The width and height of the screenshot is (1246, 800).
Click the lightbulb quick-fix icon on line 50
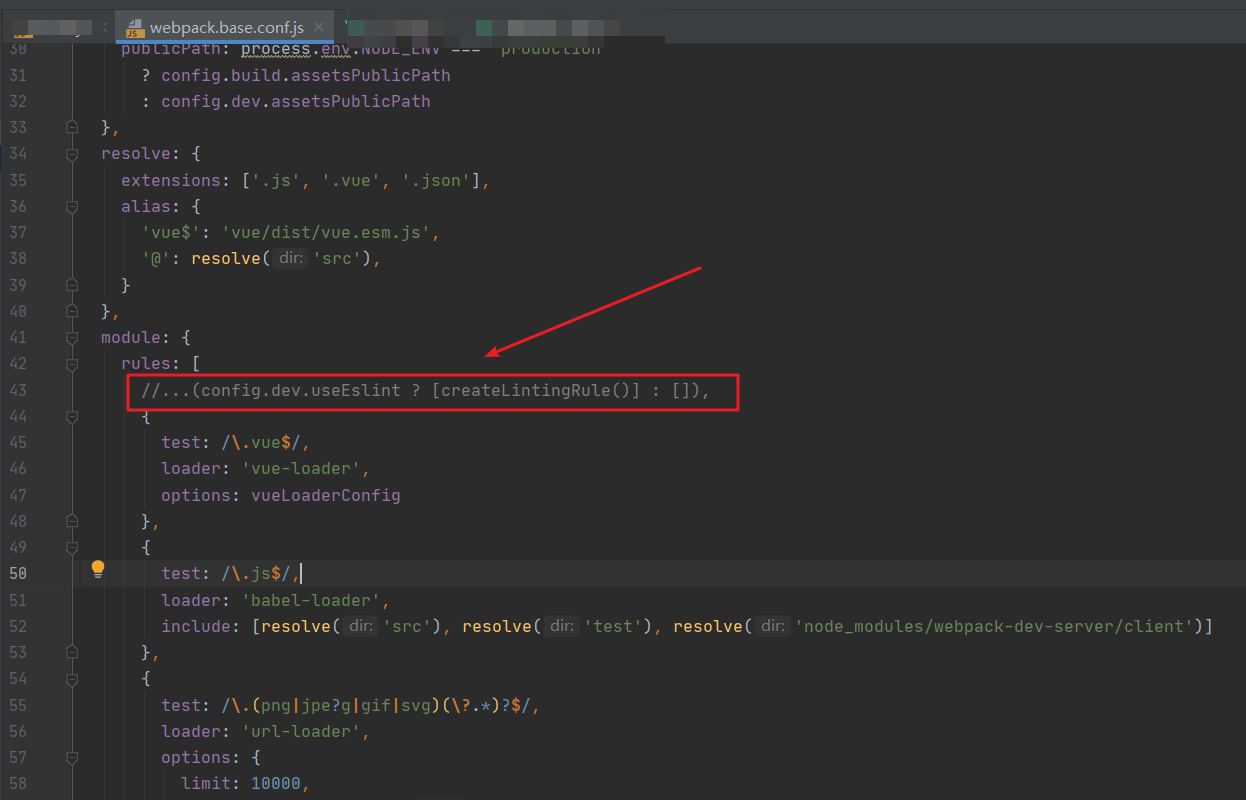coord(97,568)
